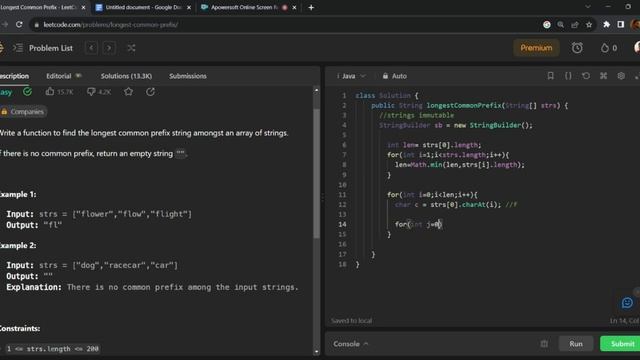The width and height of the screenshot is (640, 360).
Task: Open editor settings gear icon
Action: (621, 76)
